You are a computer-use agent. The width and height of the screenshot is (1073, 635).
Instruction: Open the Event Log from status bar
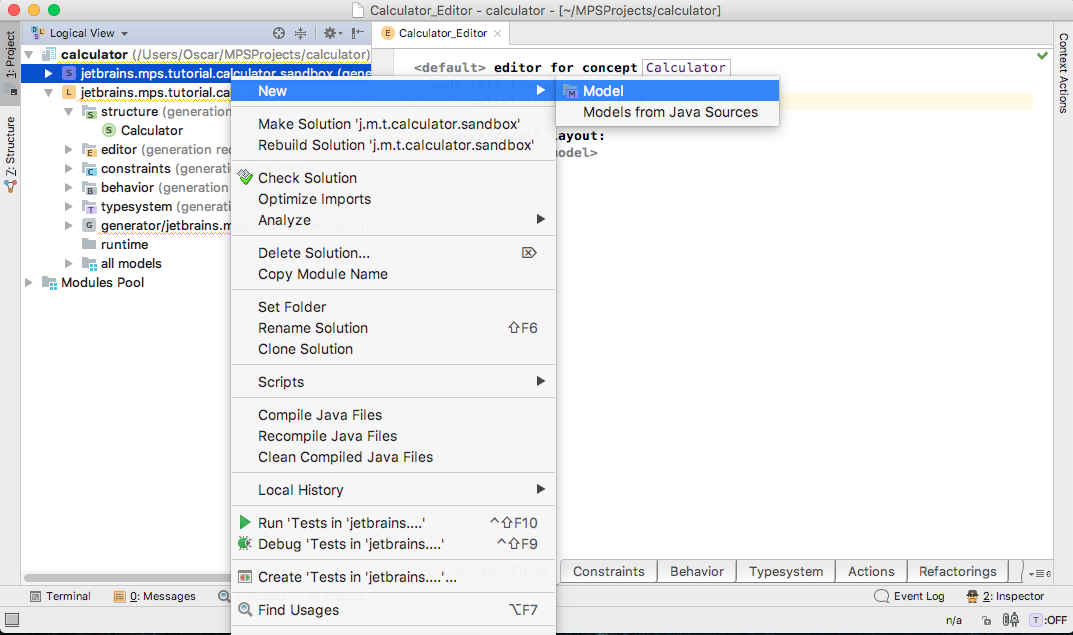point(909,596)
